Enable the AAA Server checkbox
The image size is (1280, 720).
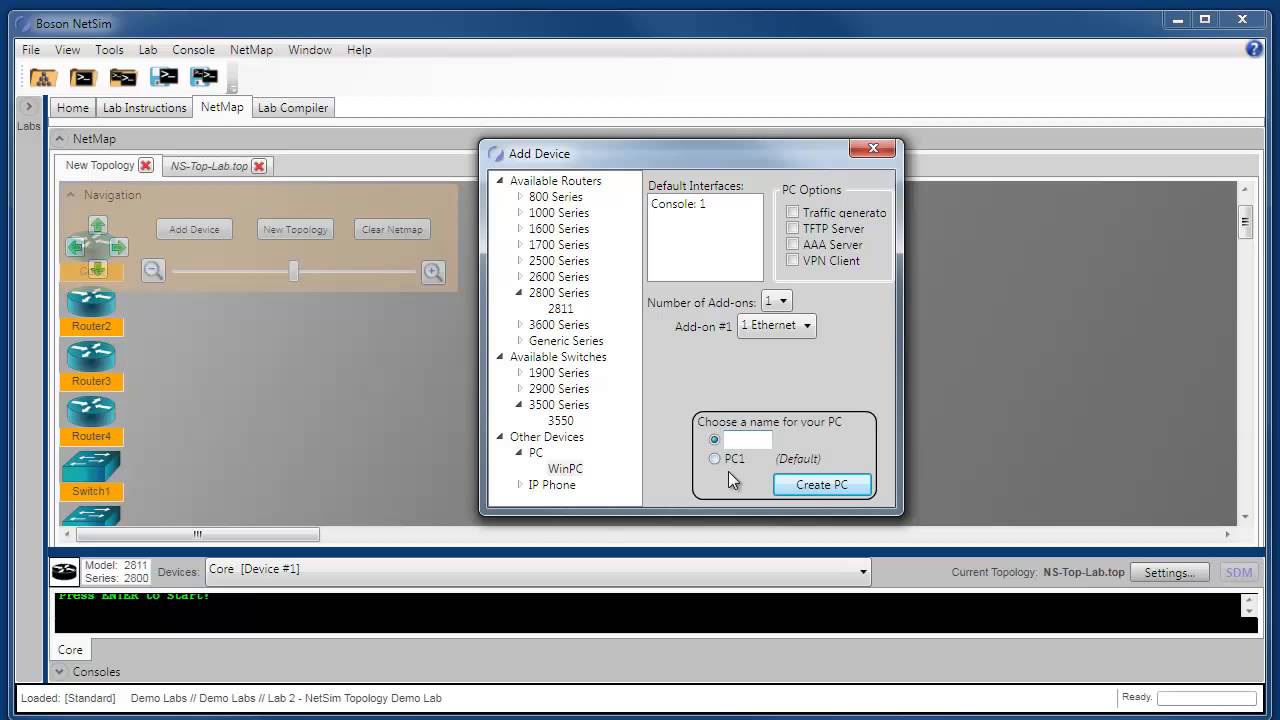[x=793, y=244]
